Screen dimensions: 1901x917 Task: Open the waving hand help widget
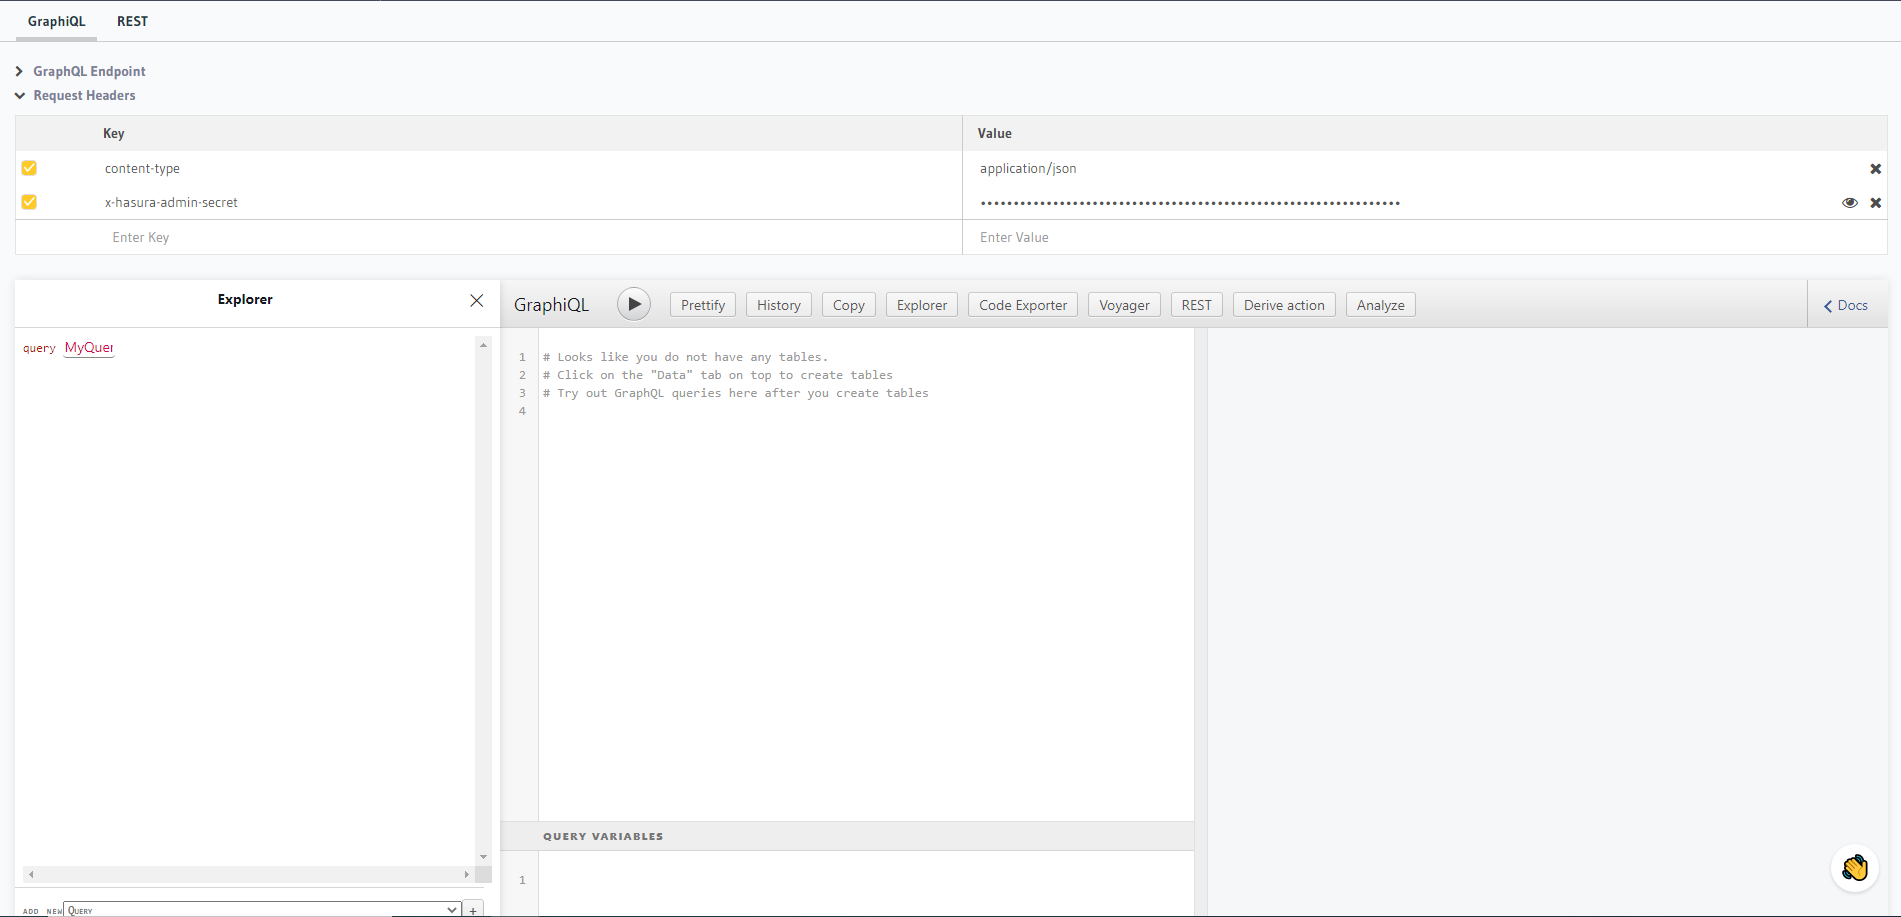pyautogui.click(x=1855, y=867)
